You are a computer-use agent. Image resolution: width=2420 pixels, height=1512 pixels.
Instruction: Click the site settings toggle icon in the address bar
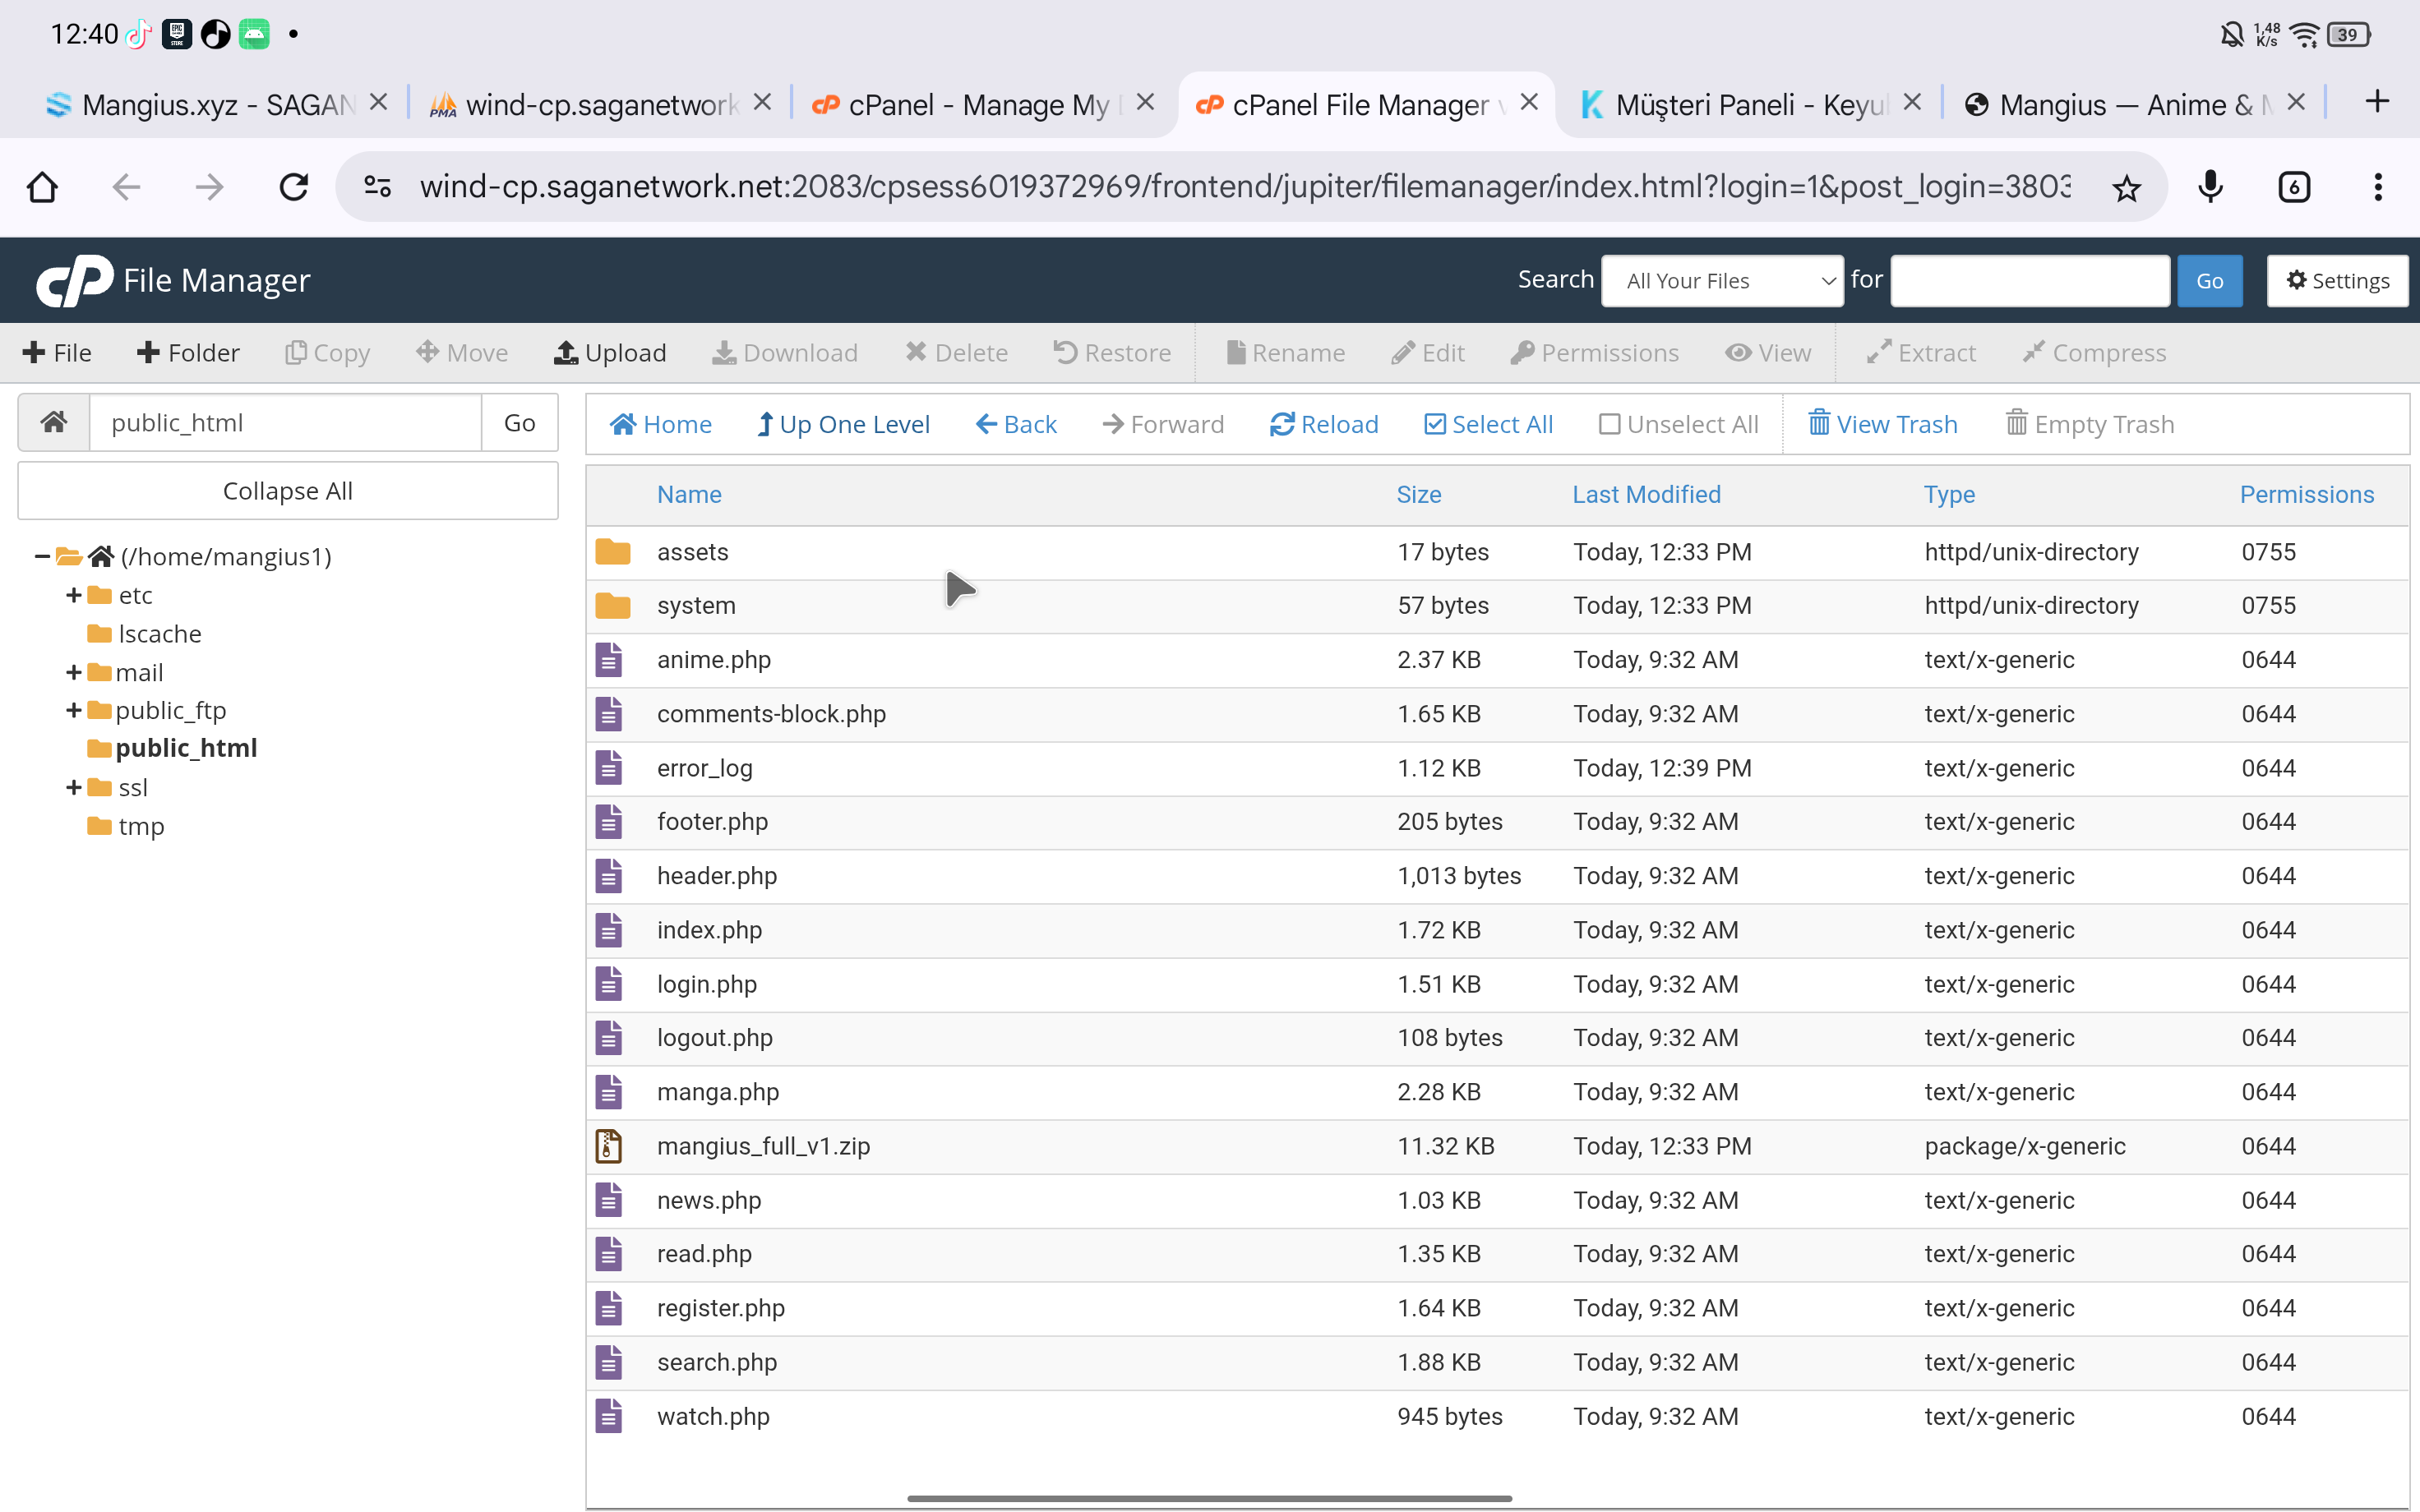377,187
